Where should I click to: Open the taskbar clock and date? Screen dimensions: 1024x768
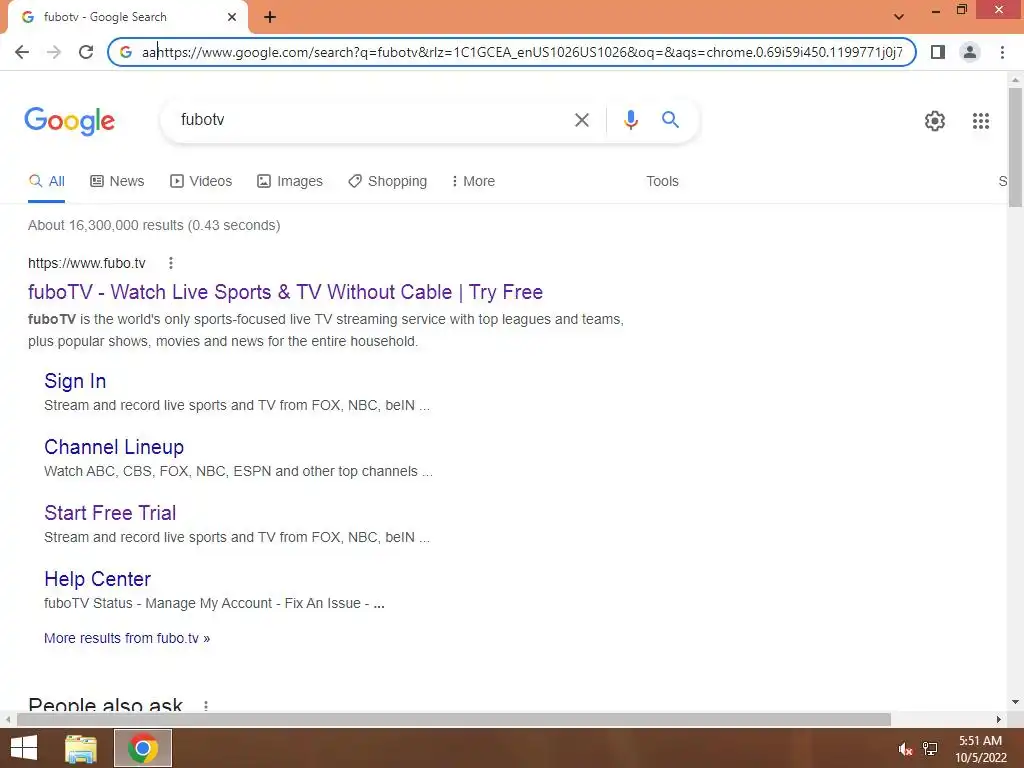[980, 749]
